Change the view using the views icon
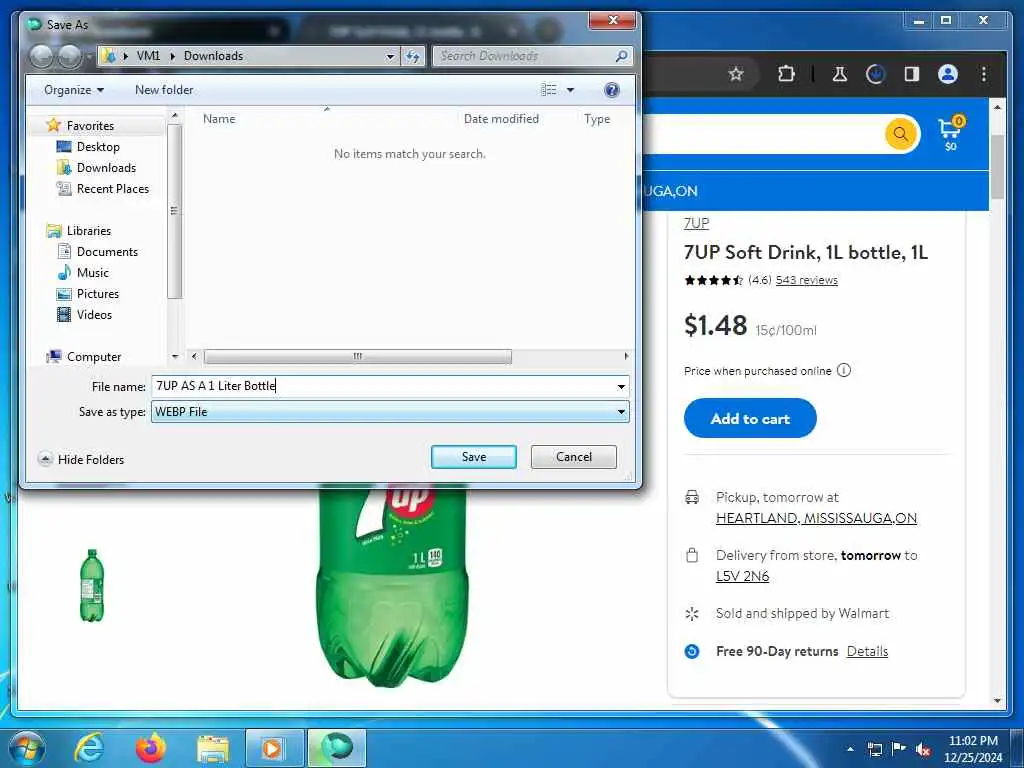1024x768 pixels. pos(549,89)
